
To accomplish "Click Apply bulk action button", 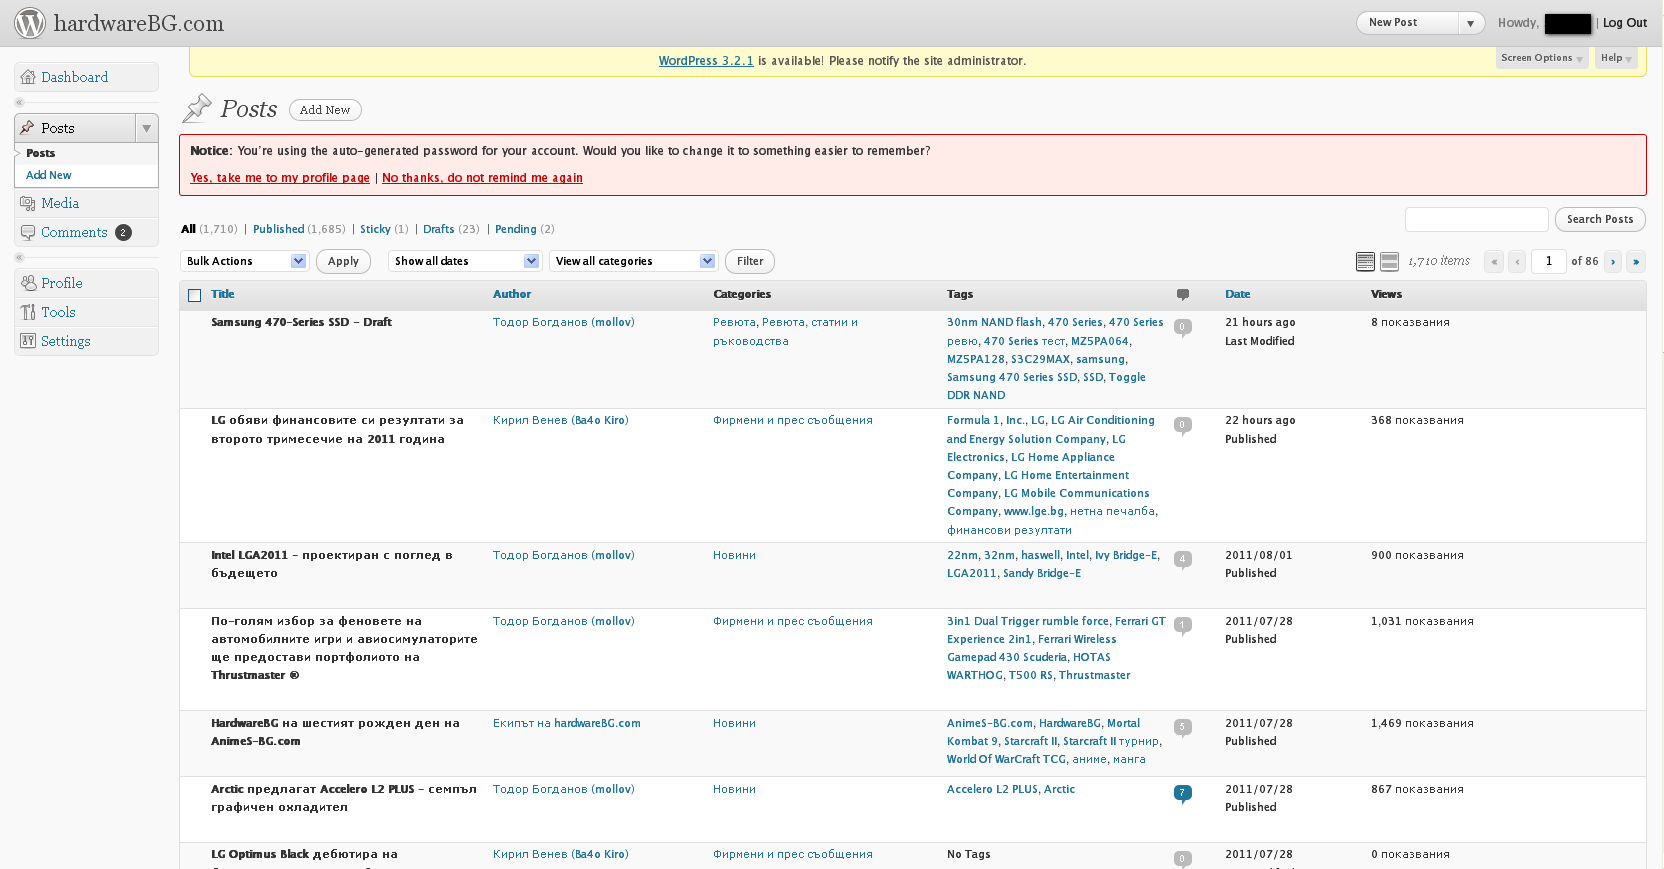I will [x=343, y=261].
